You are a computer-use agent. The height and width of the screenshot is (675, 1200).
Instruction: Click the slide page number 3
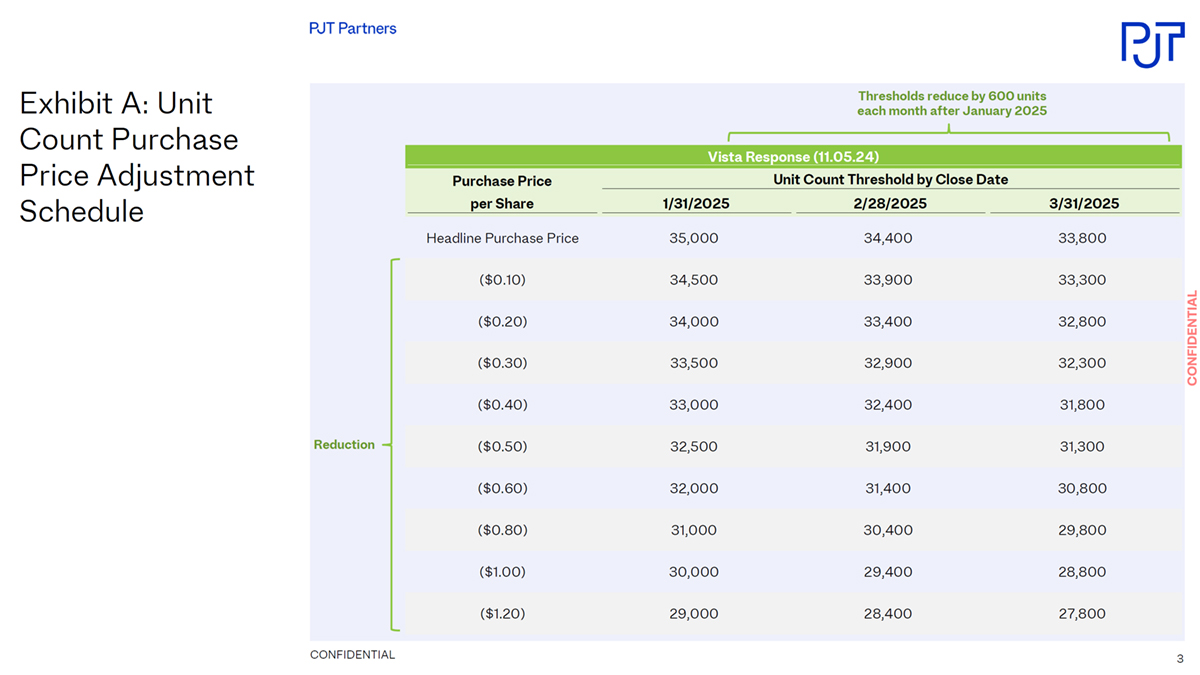coord(1180,659)
